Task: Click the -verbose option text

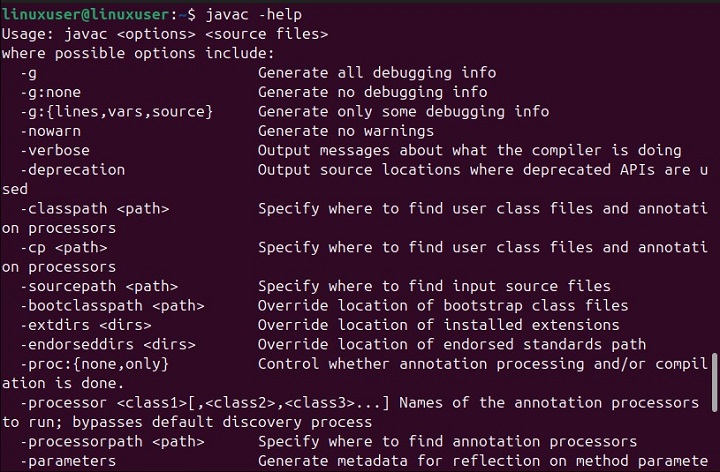Action: click(x=58, y=150)
